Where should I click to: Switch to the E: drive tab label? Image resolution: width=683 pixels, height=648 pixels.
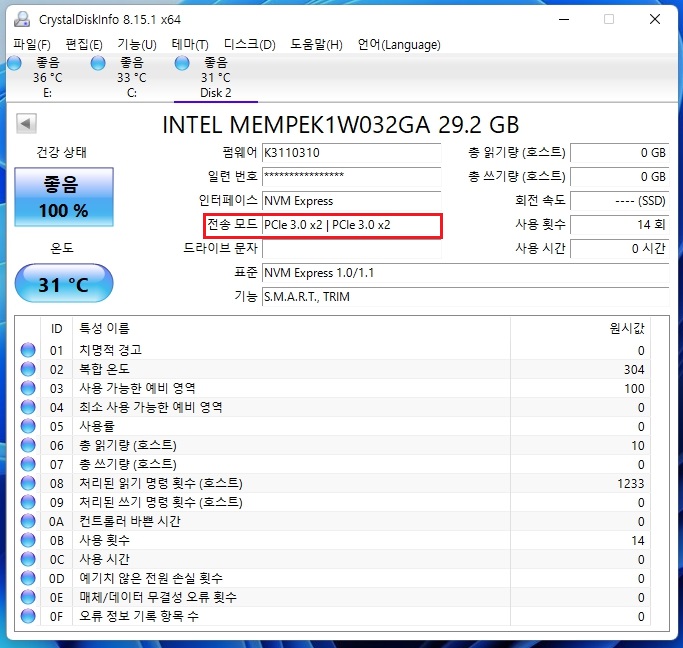(x=47, y=93)
